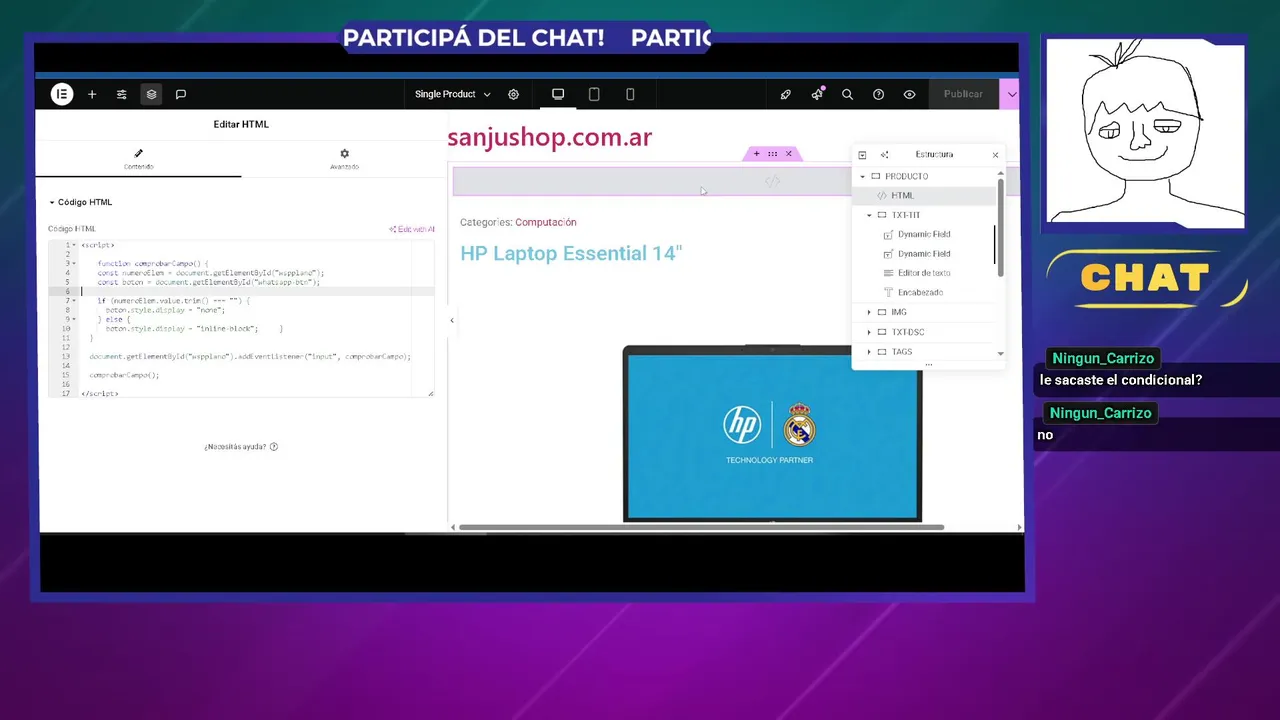This screenshot has width=1280, height=720.
Task: Close the Estructura panel
Action: coord(995,155)
